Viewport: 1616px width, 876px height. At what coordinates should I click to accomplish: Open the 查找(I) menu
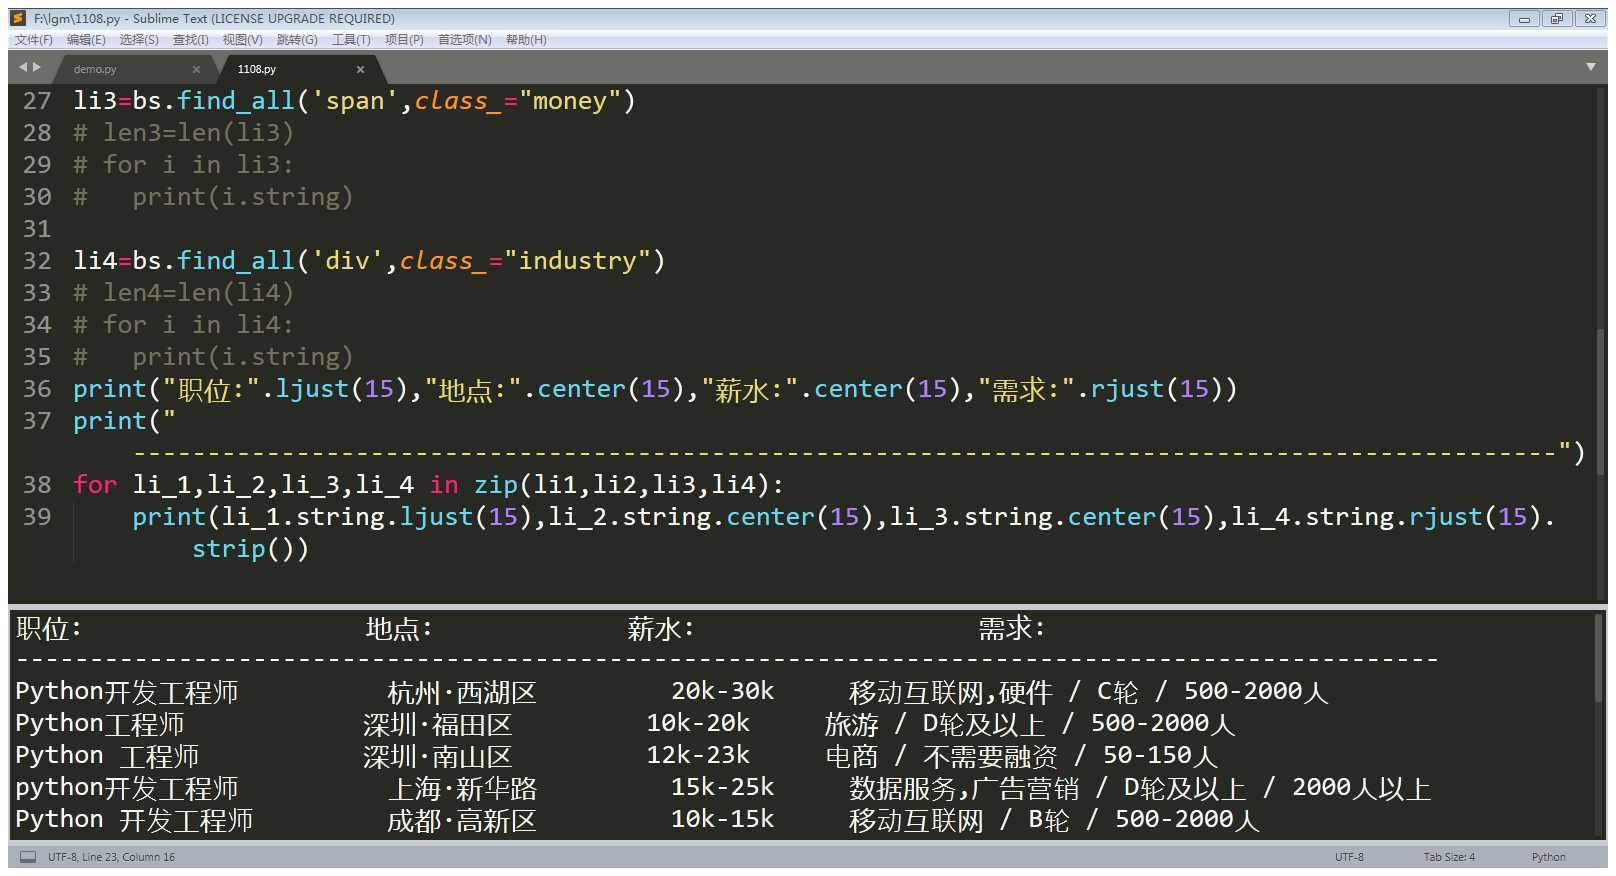(x=190, y=40)
